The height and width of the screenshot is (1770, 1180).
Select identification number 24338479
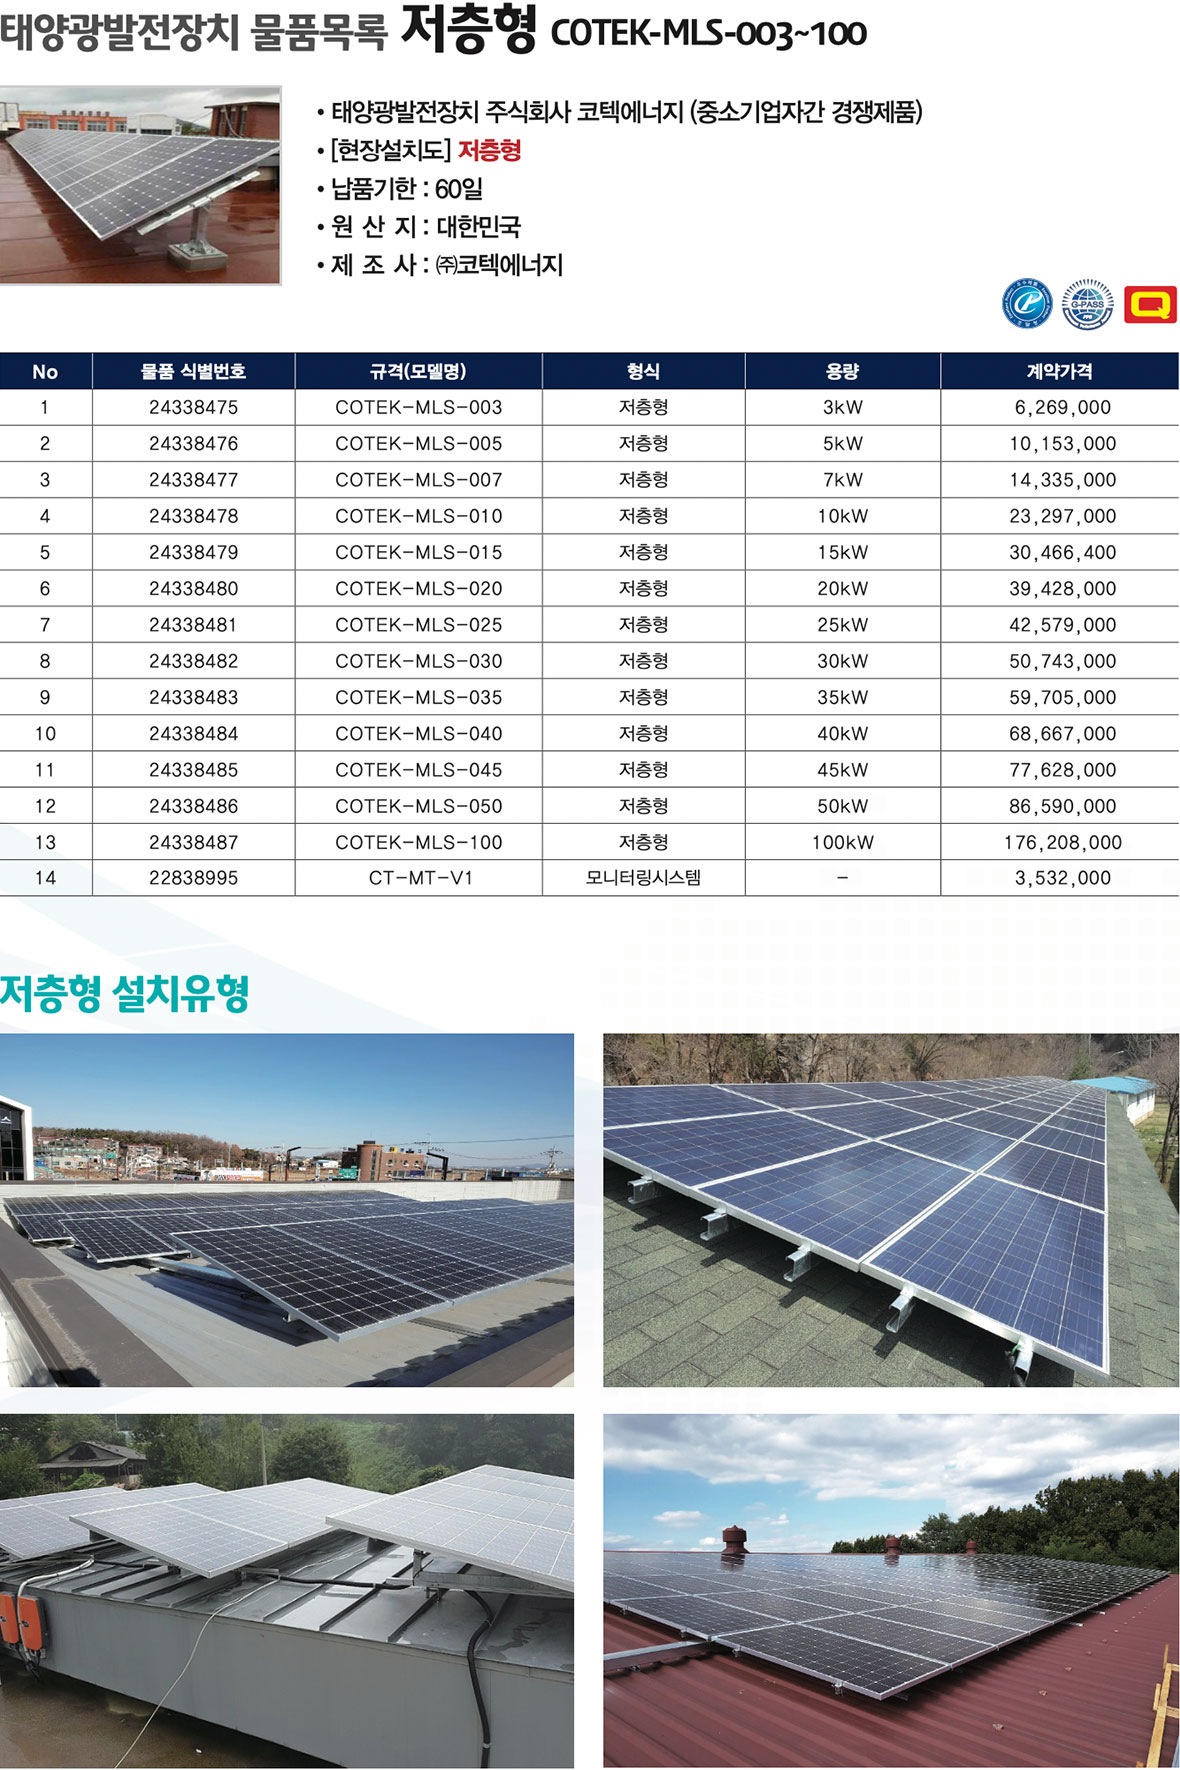point(194,552)
